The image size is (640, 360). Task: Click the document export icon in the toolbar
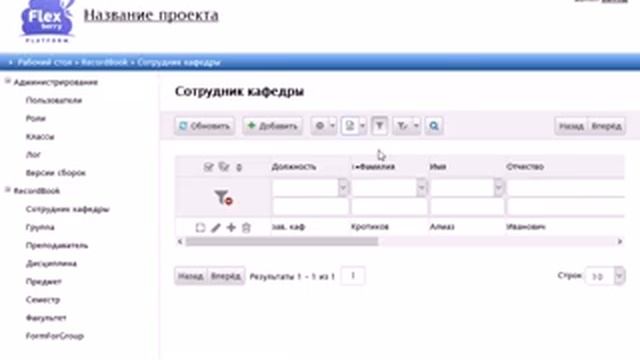tap(349, 126)
